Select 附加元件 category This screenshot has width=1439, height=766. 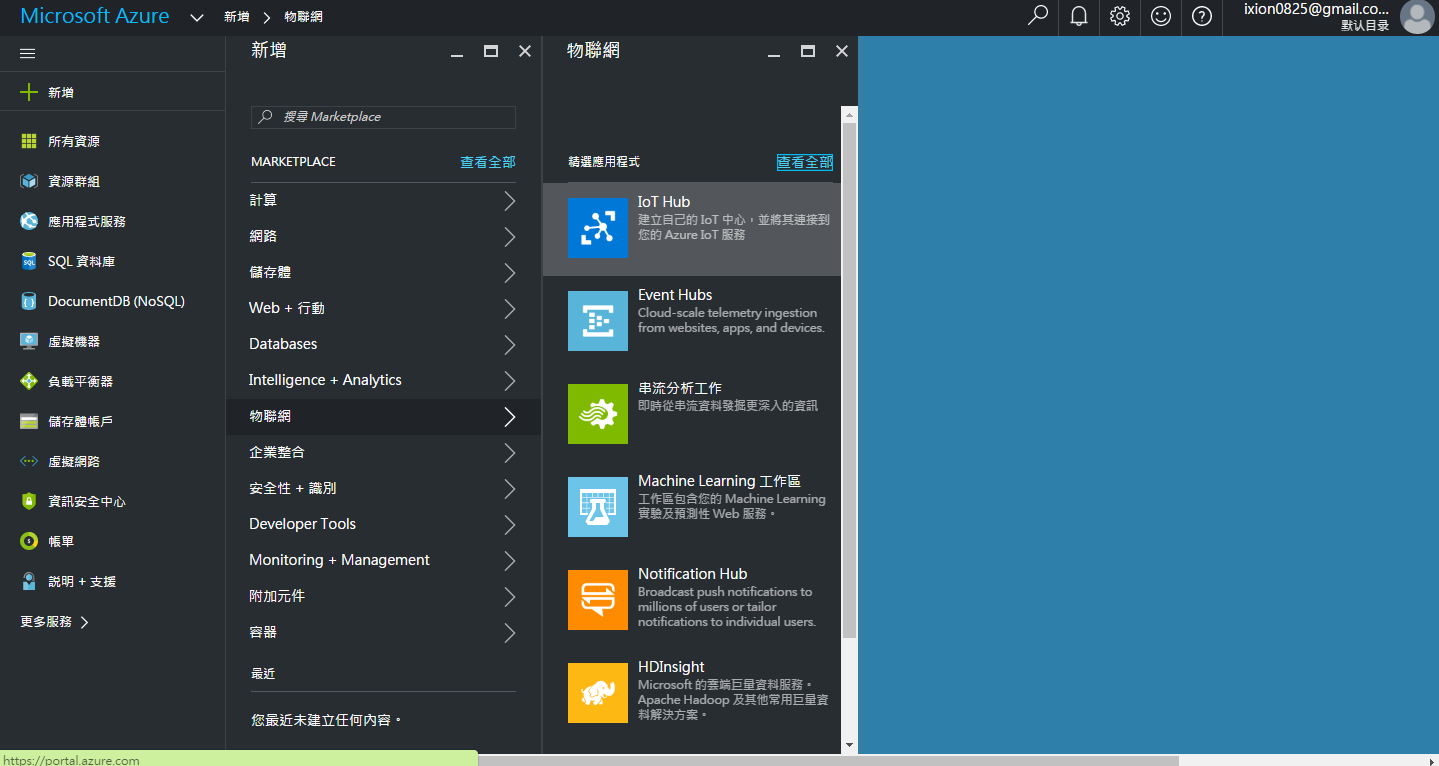(x=383, y=596)
